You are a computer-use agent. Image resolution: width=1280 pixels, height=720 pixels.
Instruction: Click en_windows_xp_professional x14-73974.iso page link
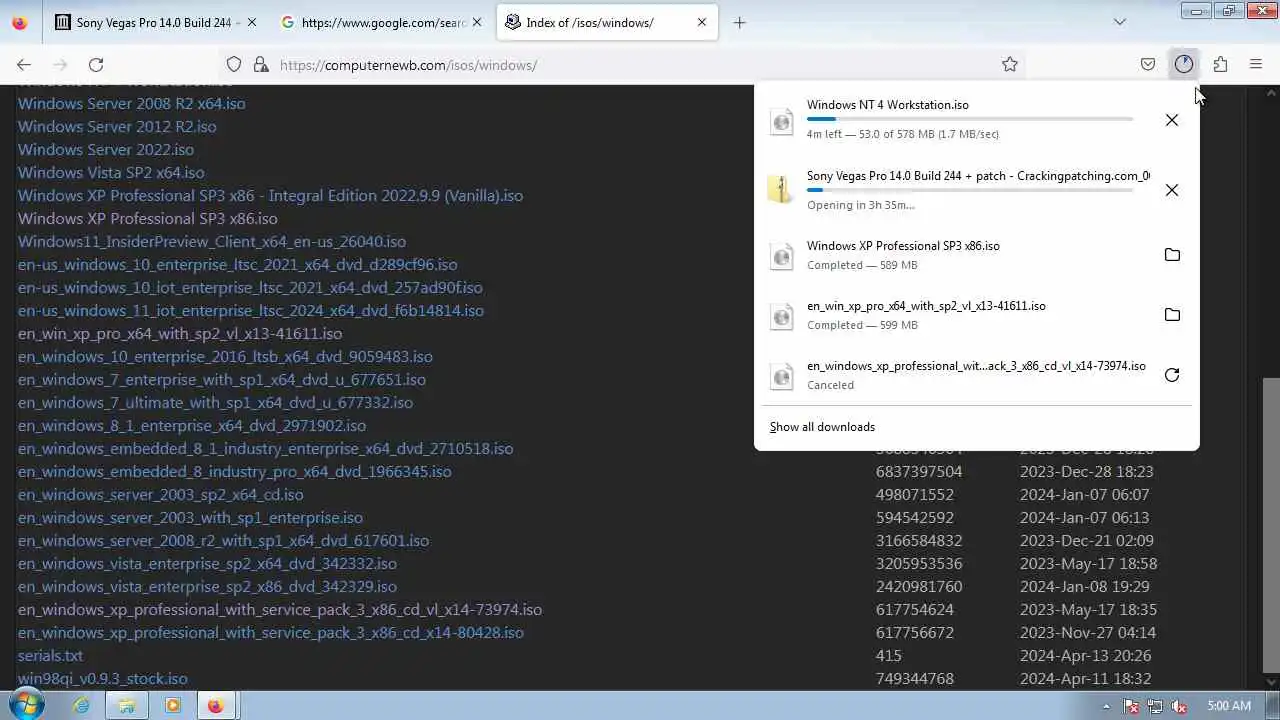(x=280, y=609)
